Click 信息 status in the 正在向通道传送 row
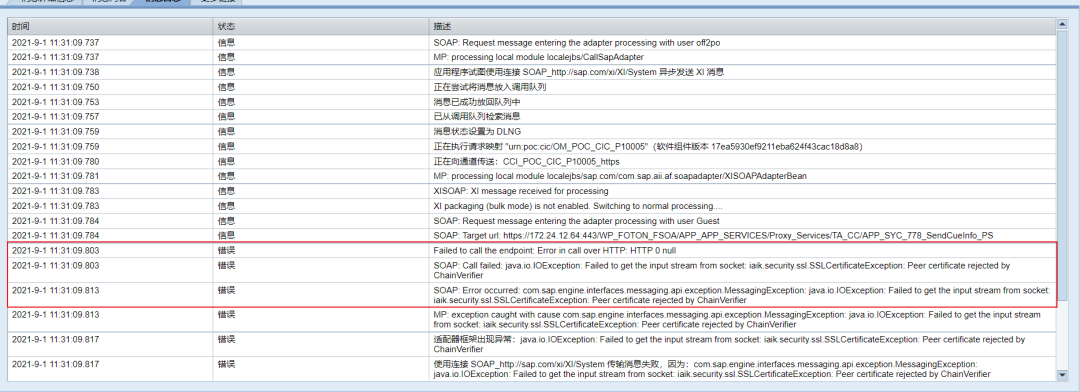Screen dimensions: 1080x392 click(x=227, y=161)
